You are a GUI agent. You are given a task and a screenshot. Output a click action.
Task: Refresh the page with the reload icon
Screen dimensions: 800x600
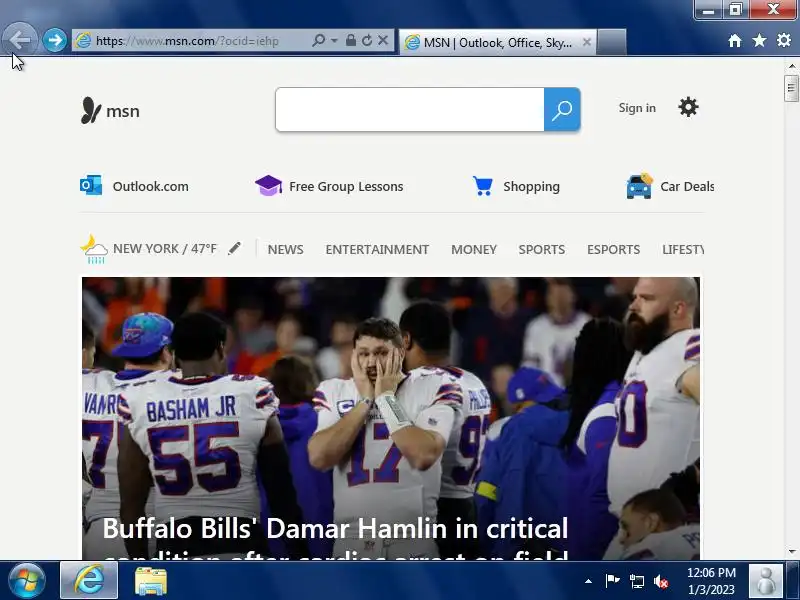click(x=367, y=40)
